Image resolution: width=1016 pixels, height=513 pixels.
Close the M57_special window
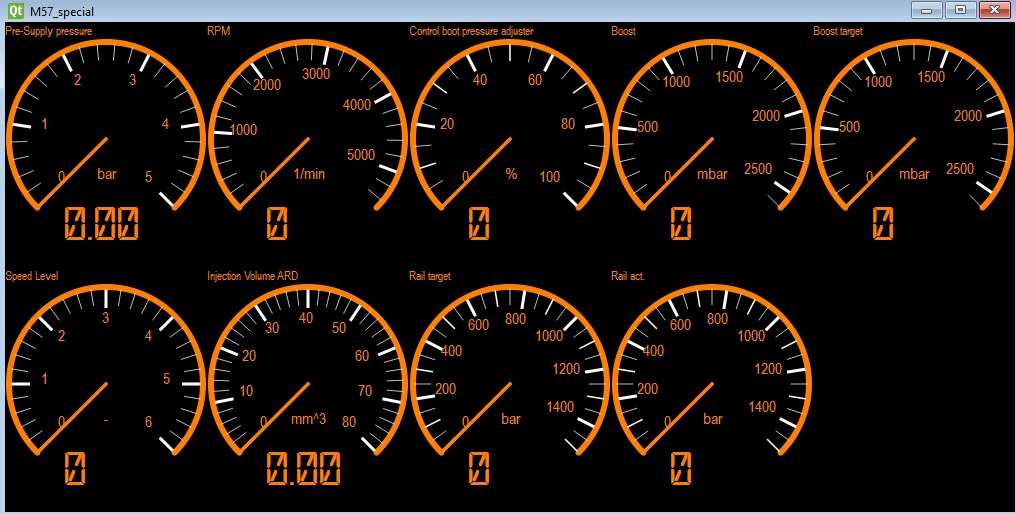pos(995,10)
